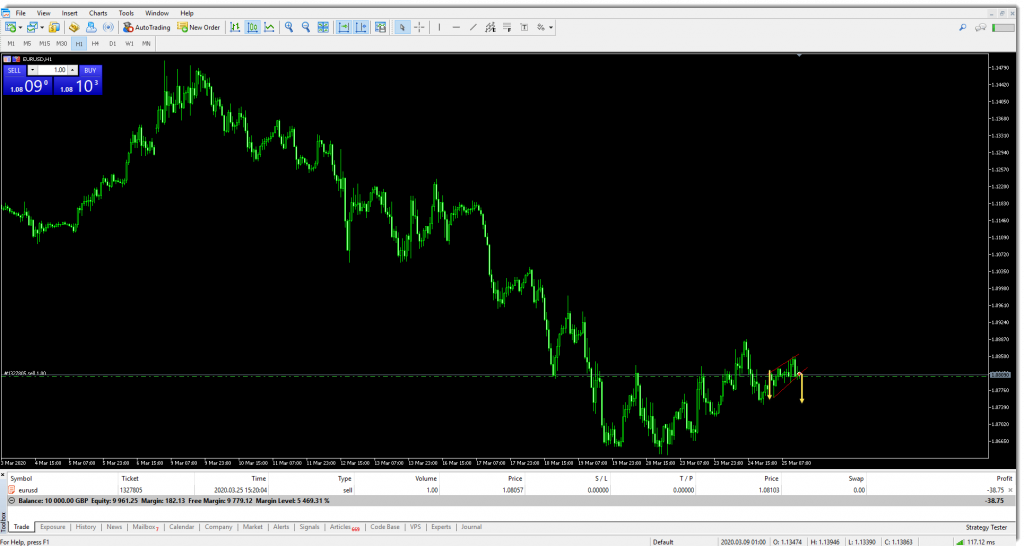Click the zoom out magnifier icon

point(306,27)
